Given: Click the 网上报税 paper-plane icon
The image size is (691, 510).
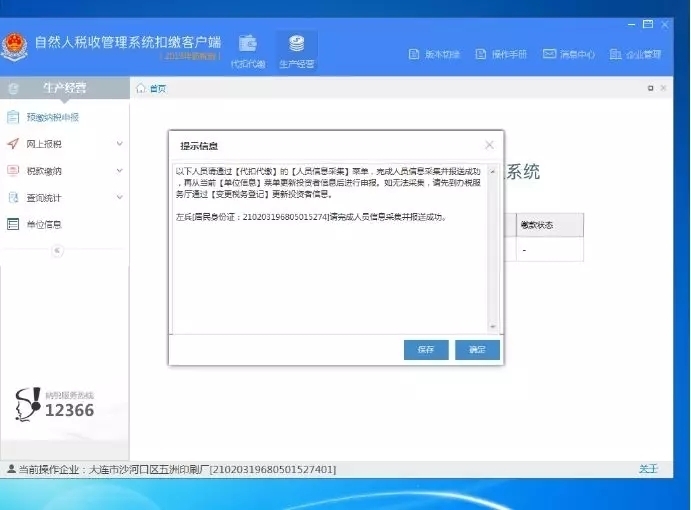Looking at the screenshot, I should tap(13, 144).
